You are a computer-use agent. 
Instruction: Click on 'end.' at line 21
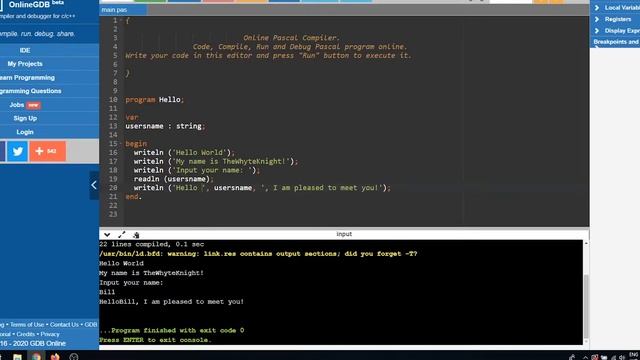(x=133, y=197)
